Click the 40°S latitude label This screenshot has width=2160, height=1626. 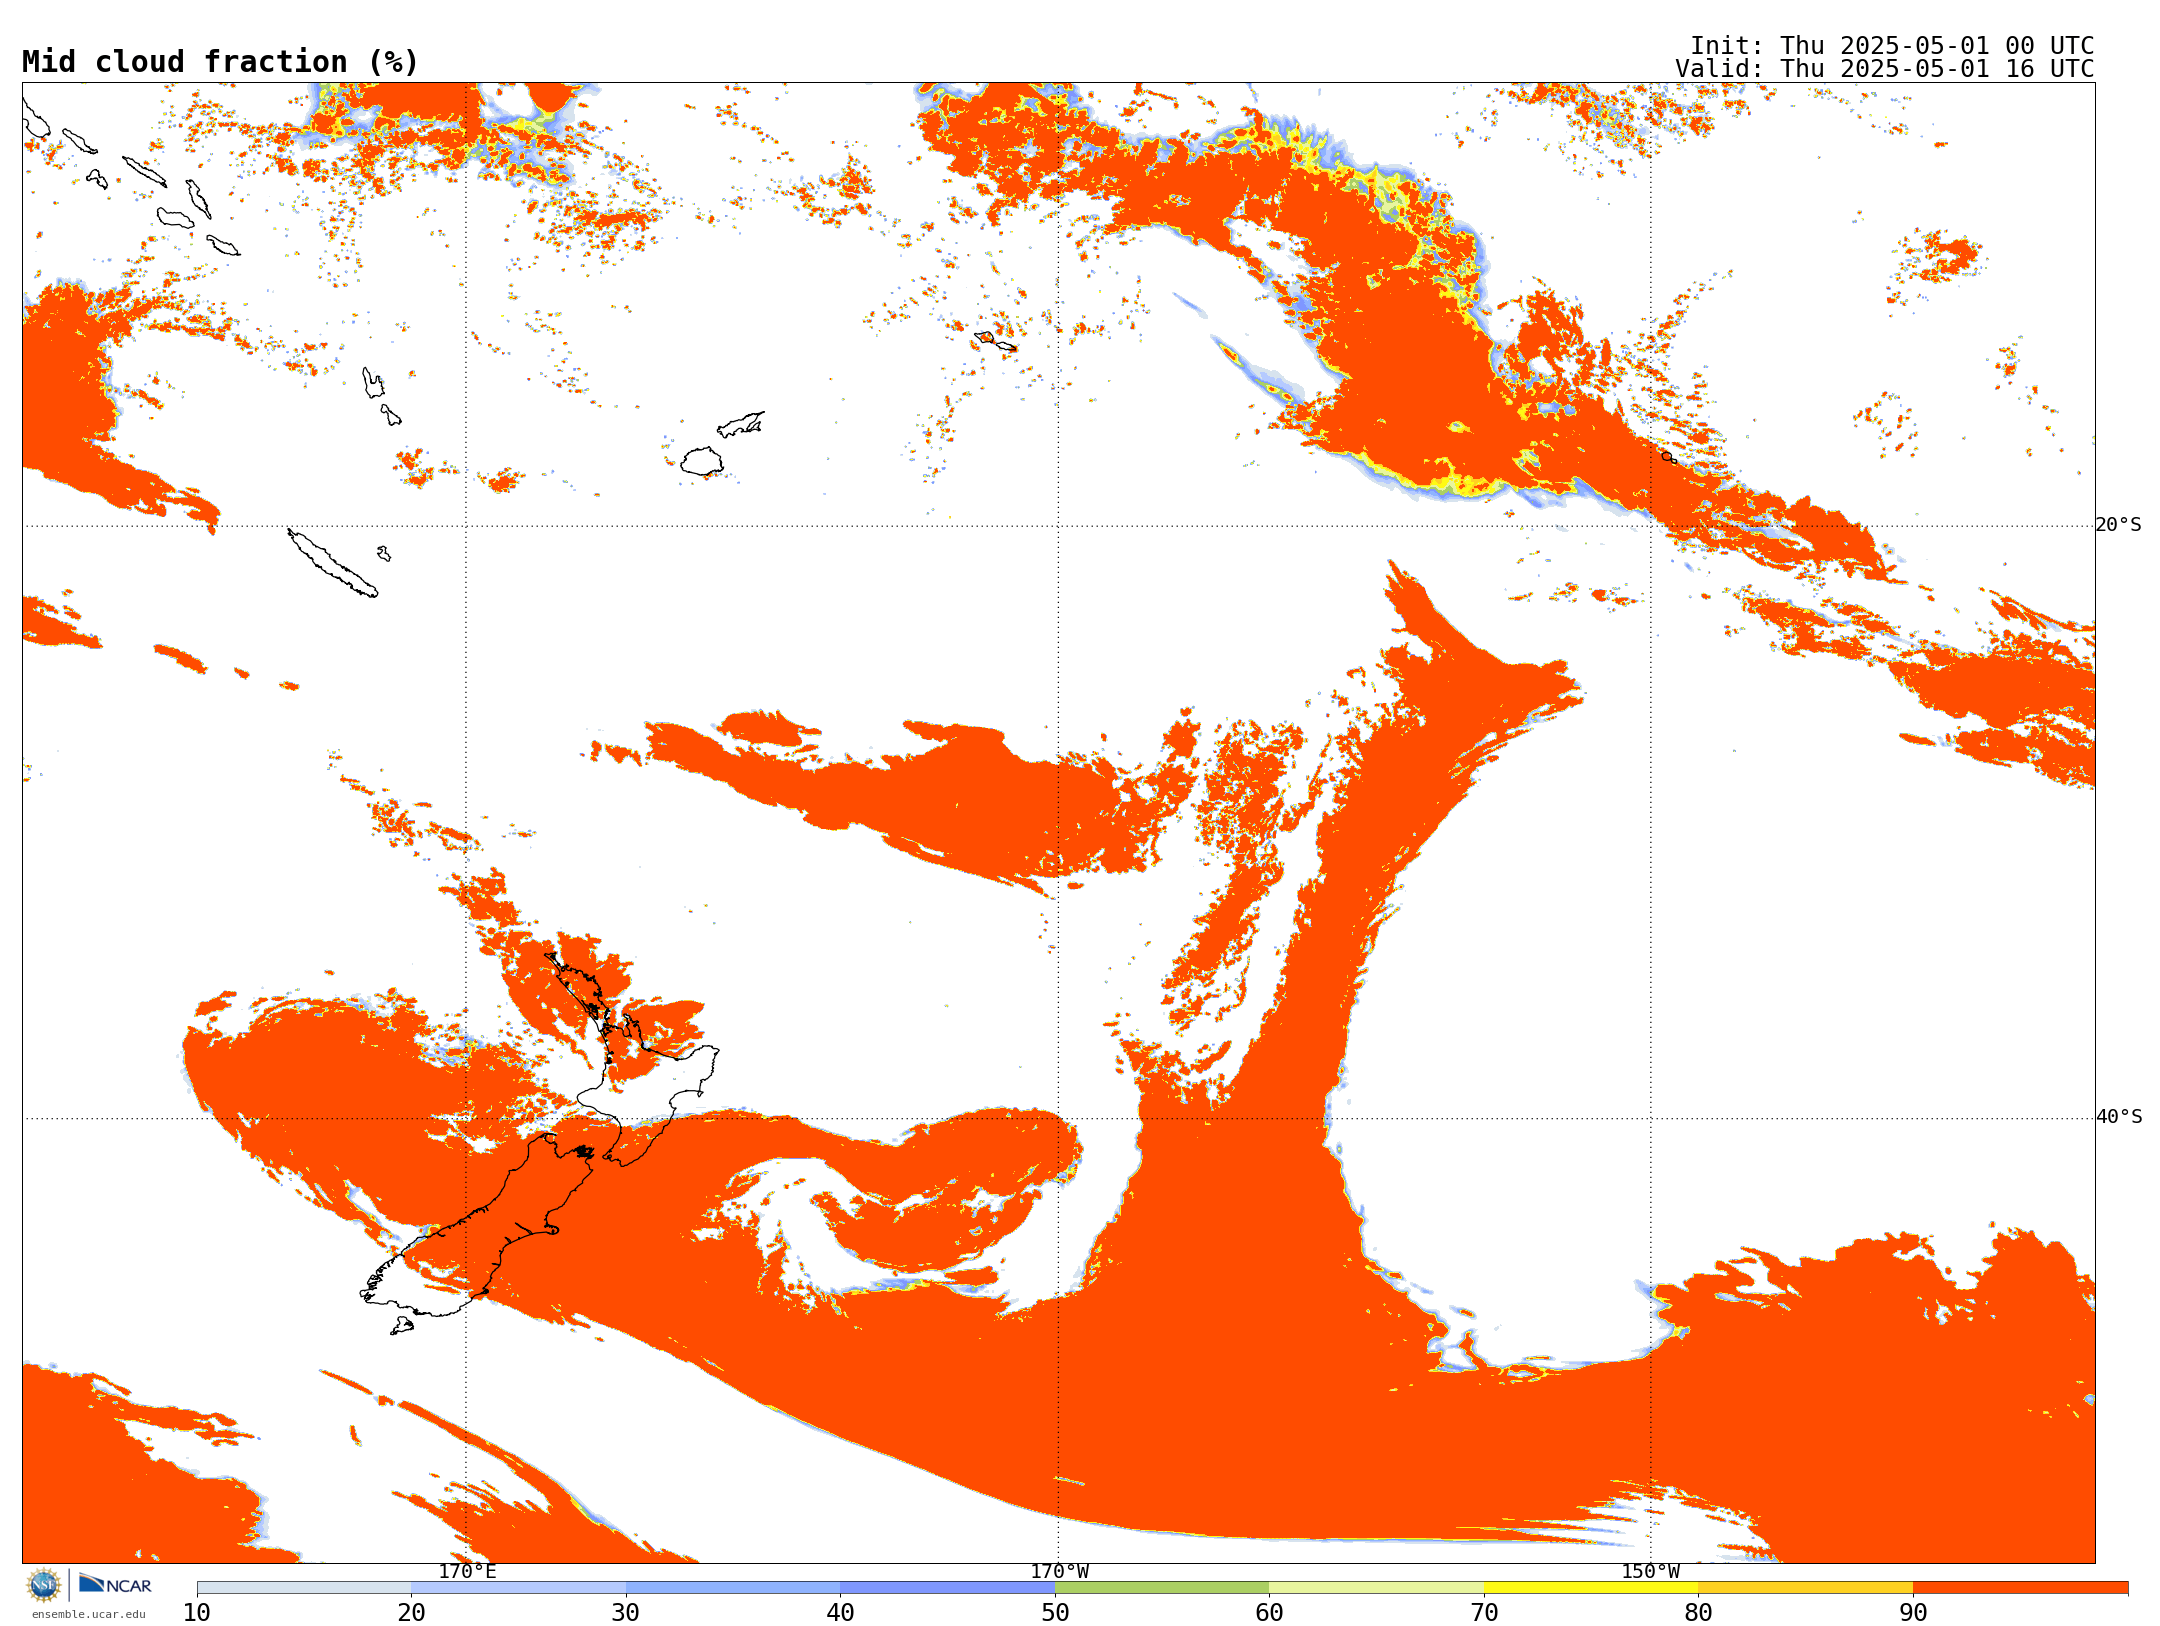pos(2119,1117)
